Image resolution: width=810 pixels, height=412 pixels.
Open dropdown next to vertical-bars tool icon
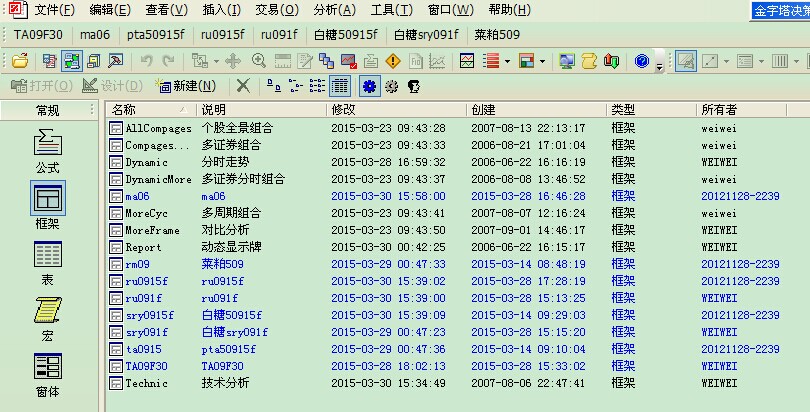796,61
